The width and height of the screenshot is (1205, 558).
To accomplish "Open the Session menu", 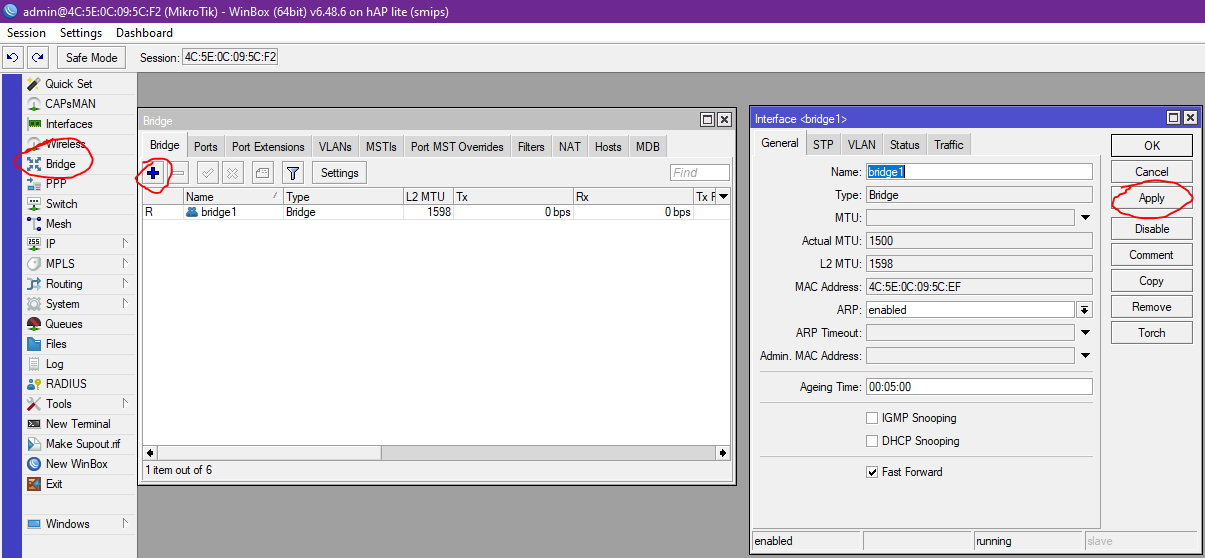I will 26,33.
